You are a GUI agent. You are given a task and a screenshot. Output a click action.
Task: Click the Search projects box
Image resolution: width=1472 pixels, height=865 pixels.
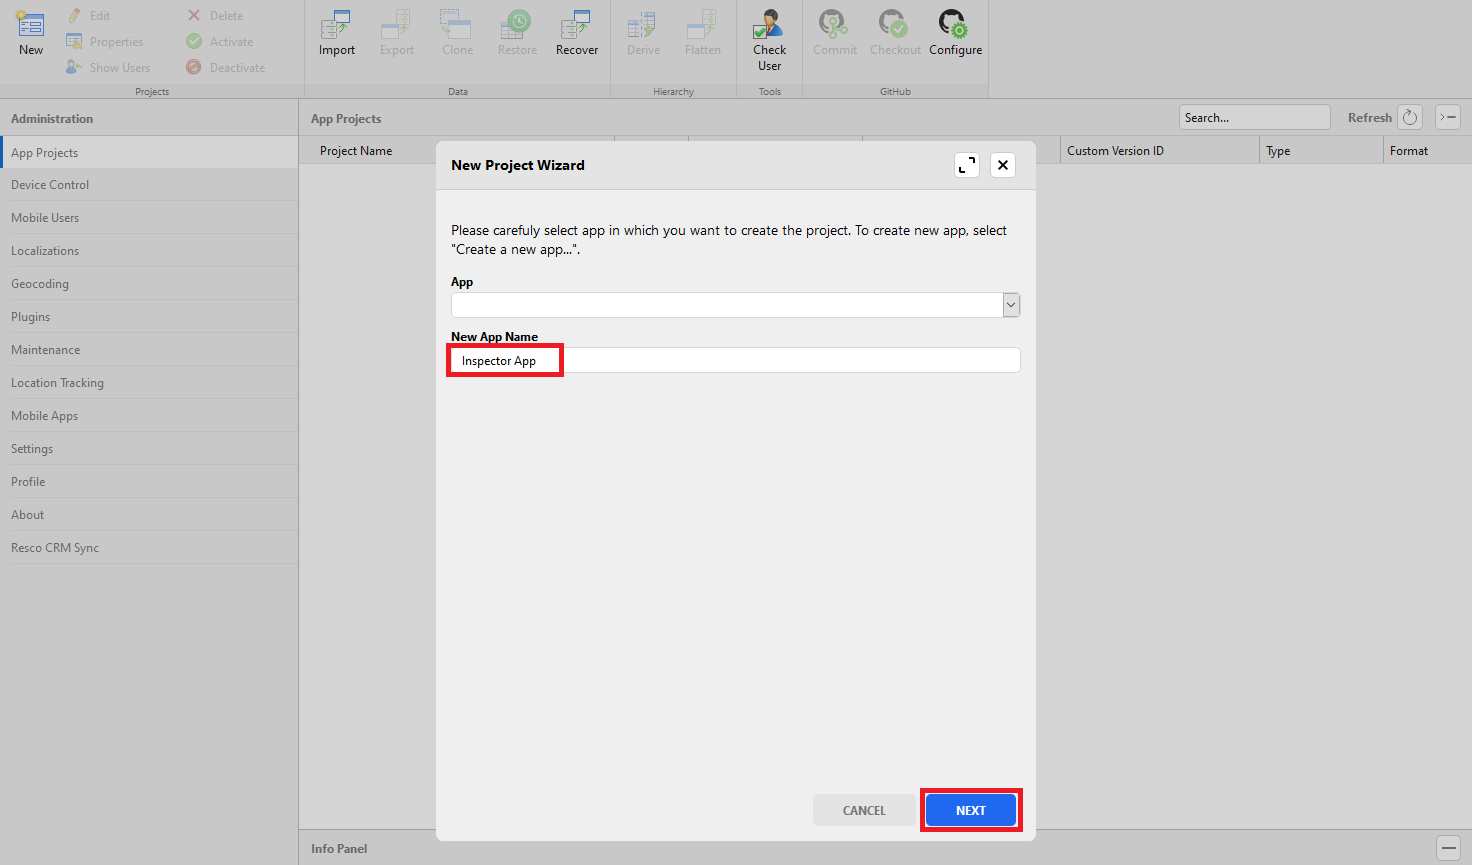1254,118
